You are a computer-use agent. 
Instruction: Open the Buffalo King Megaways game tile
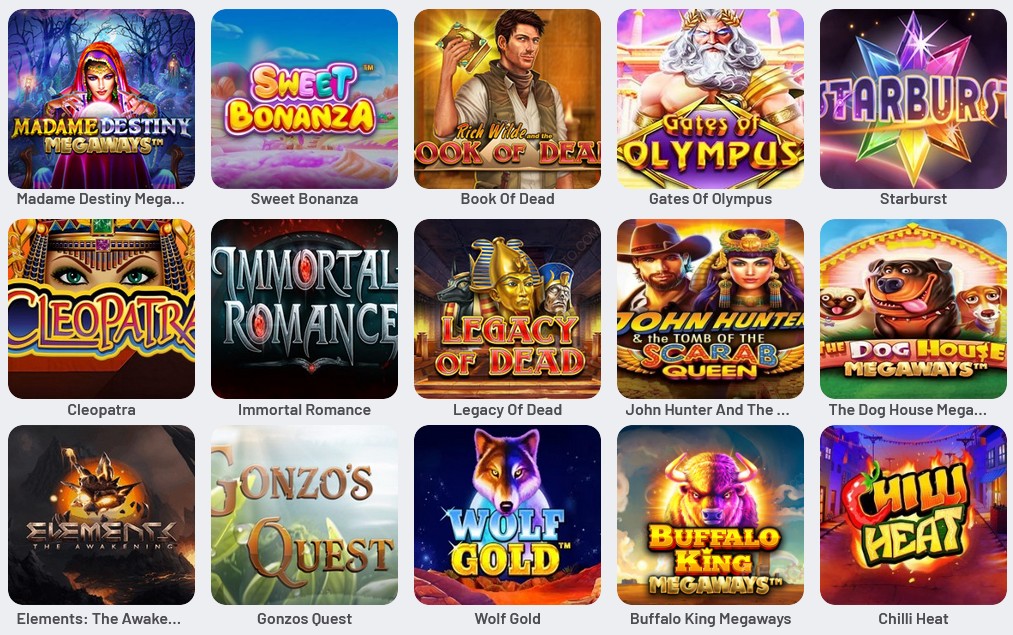710,515
